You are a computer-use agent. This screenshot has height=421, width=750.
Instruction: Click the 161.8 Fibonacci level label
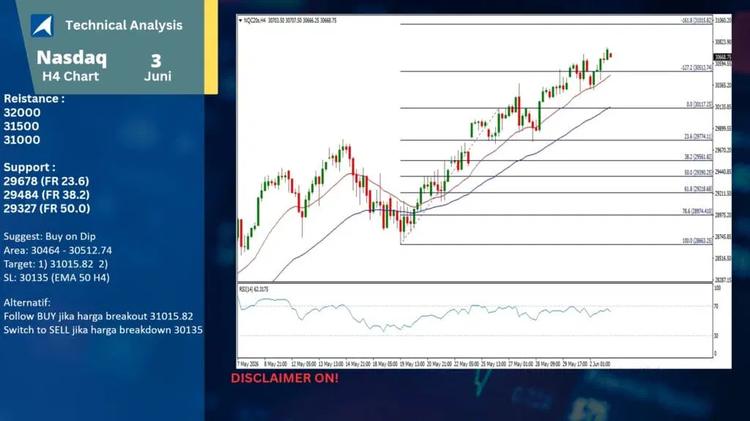[696, 21]
